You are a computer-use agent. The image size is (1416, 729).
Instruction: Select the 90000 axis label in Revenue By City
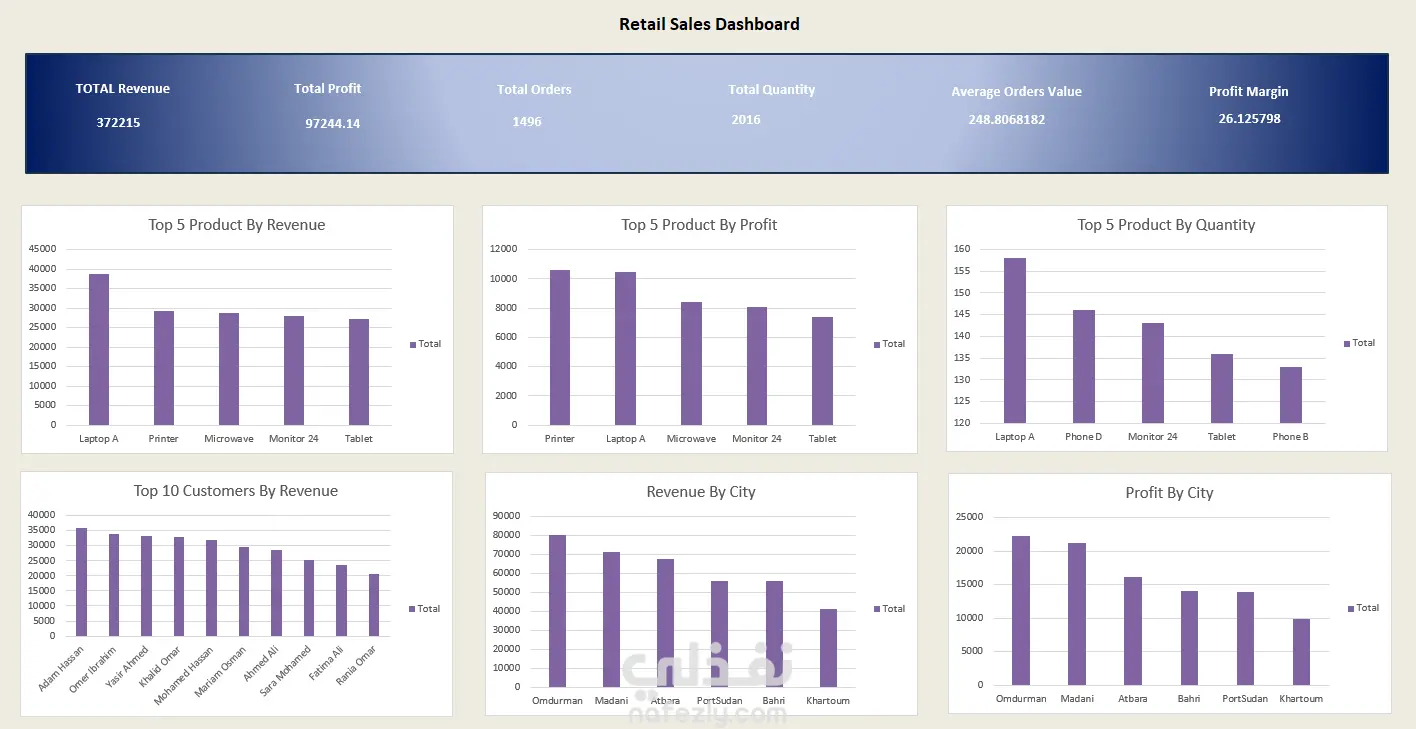(x=506, y=516)
